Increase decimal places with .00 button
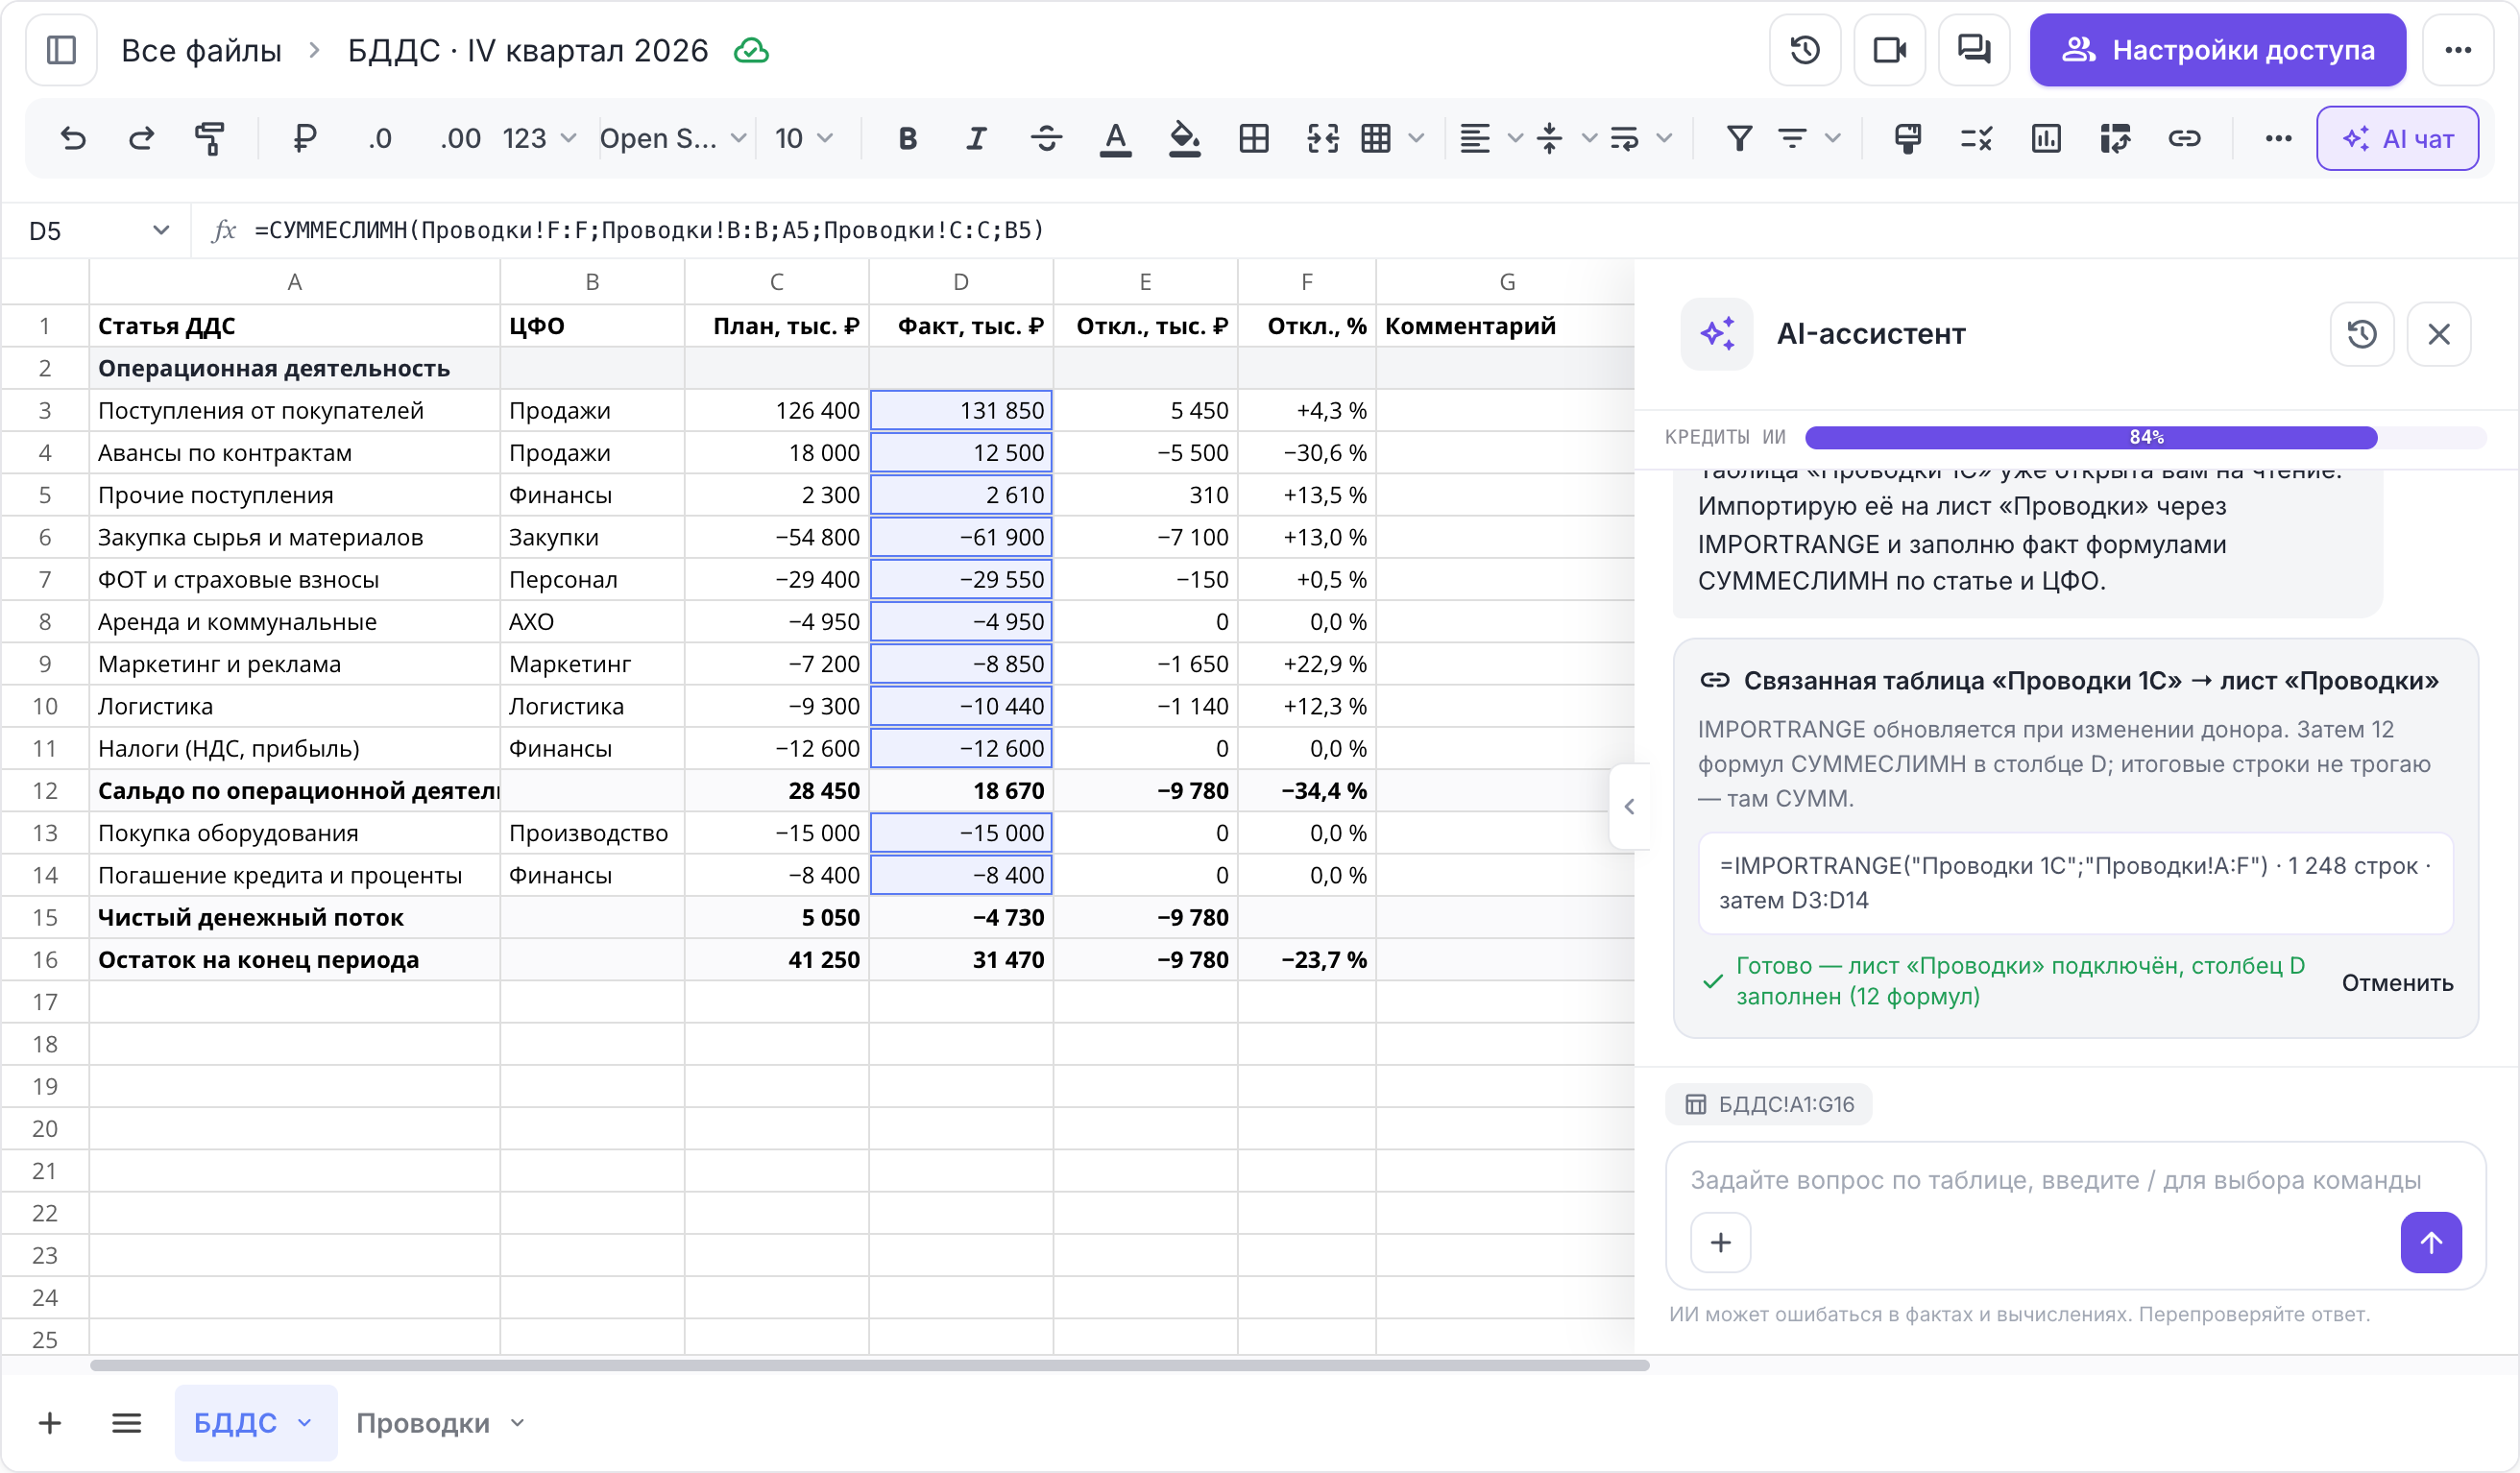Image resolution: width=2520 pixels, height=1473 pixels. tap(460, 138)
